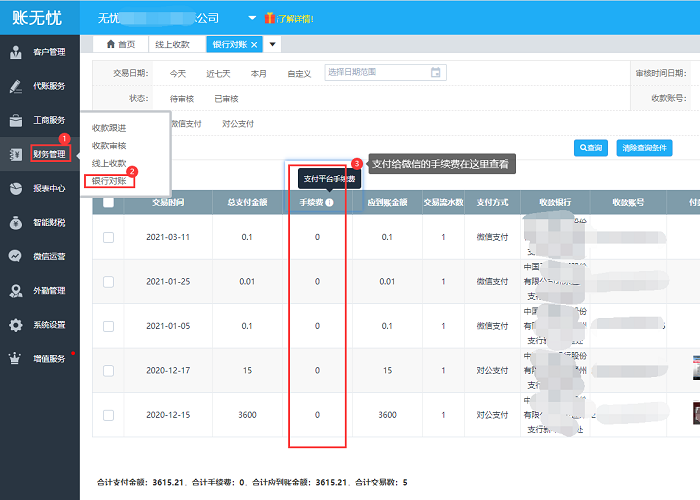Select 收款审核 from the submenu
The height and width of the screenshot is (500, 700).
[109, 145]
